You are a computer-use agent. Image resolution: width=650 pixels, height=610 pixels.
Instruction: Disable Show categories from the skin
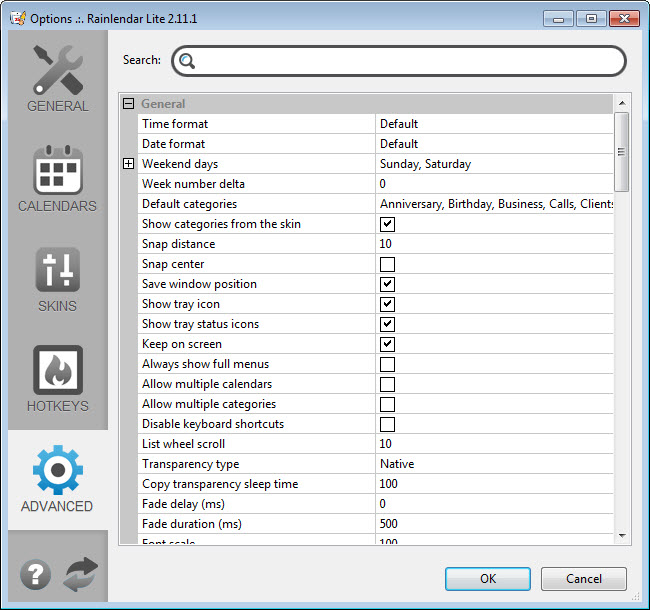tap(387, 224)
